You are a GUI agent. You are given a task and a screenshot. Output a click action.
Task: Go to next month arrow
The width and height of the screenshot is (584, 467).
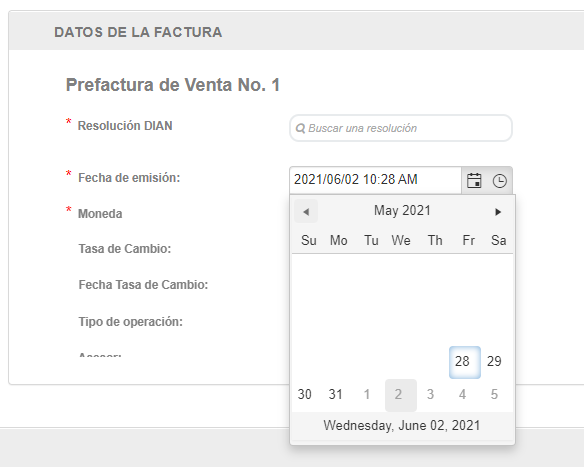[498, 212]
